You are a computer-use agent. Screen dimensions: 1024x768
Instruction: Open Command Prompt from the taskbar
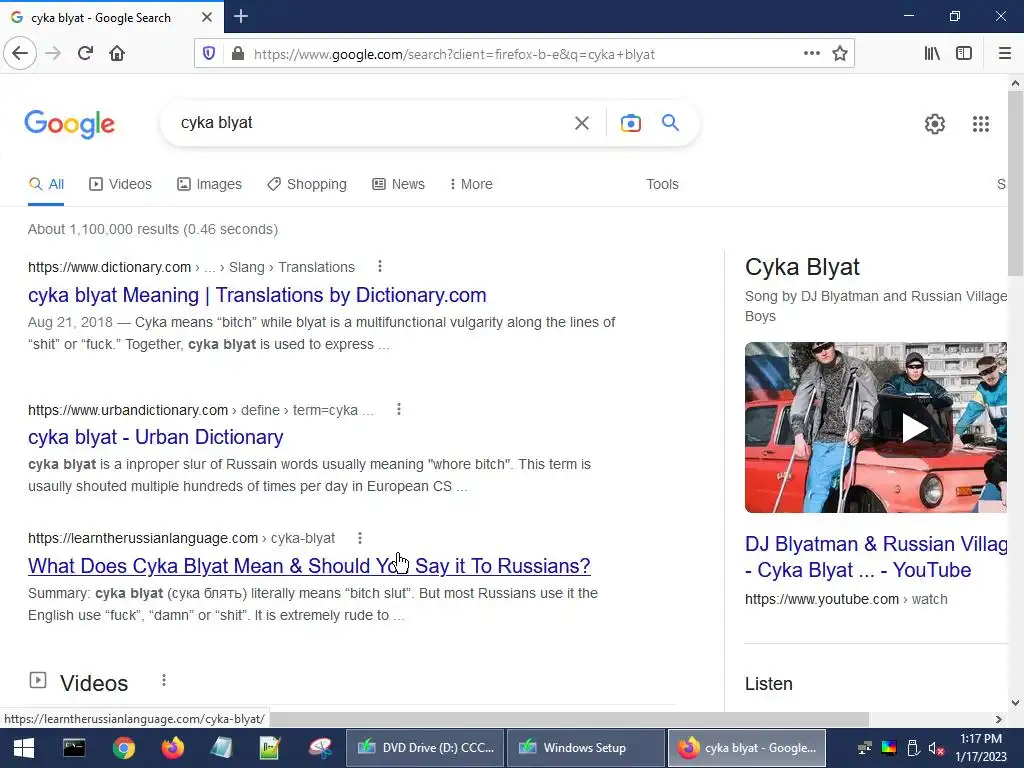[x=74, y=748]
